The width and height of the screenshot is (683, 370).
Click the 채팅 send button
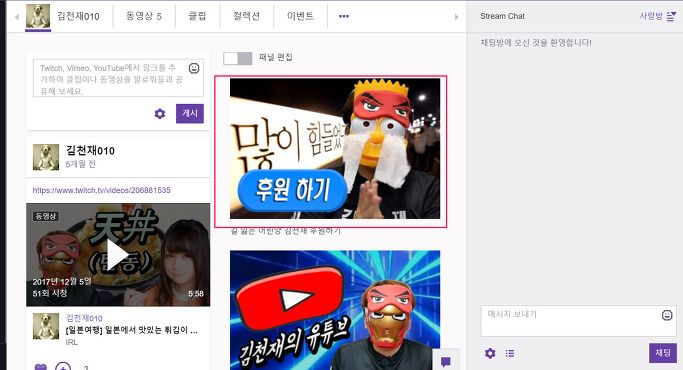tap(663, 353)
